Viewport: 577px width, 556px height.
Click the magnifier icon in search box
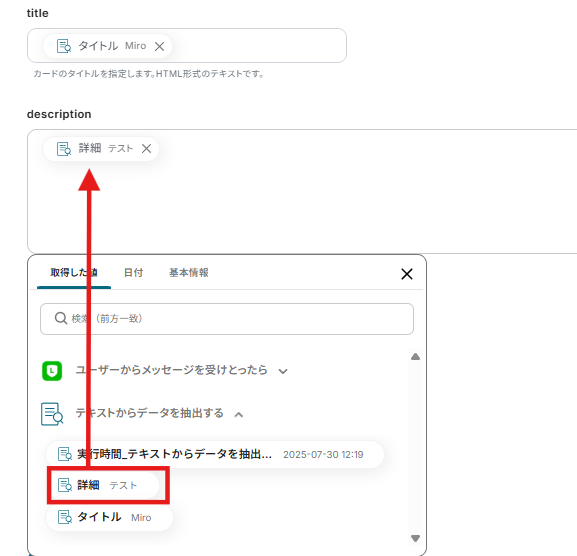tap(61, 318)
